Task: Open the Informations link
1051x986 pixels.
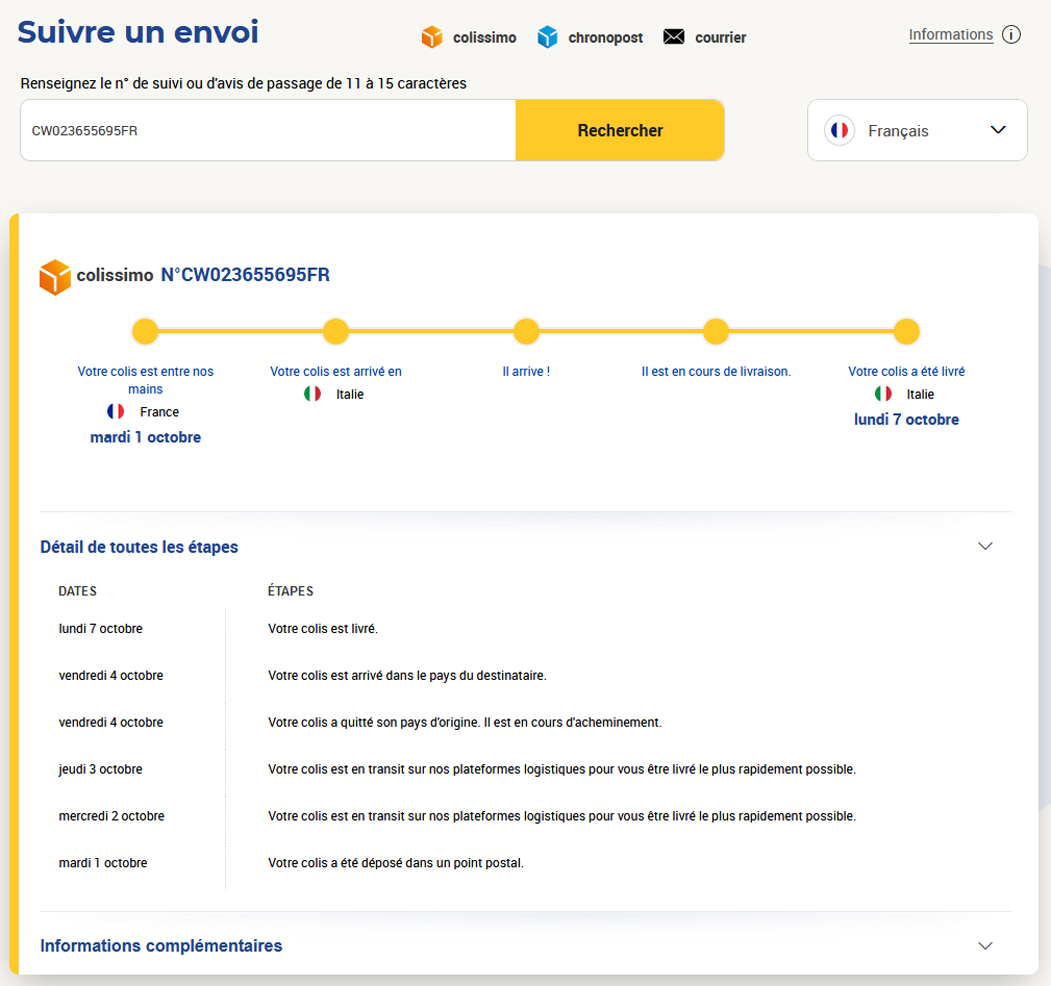Action: click(x=950, y=35)
